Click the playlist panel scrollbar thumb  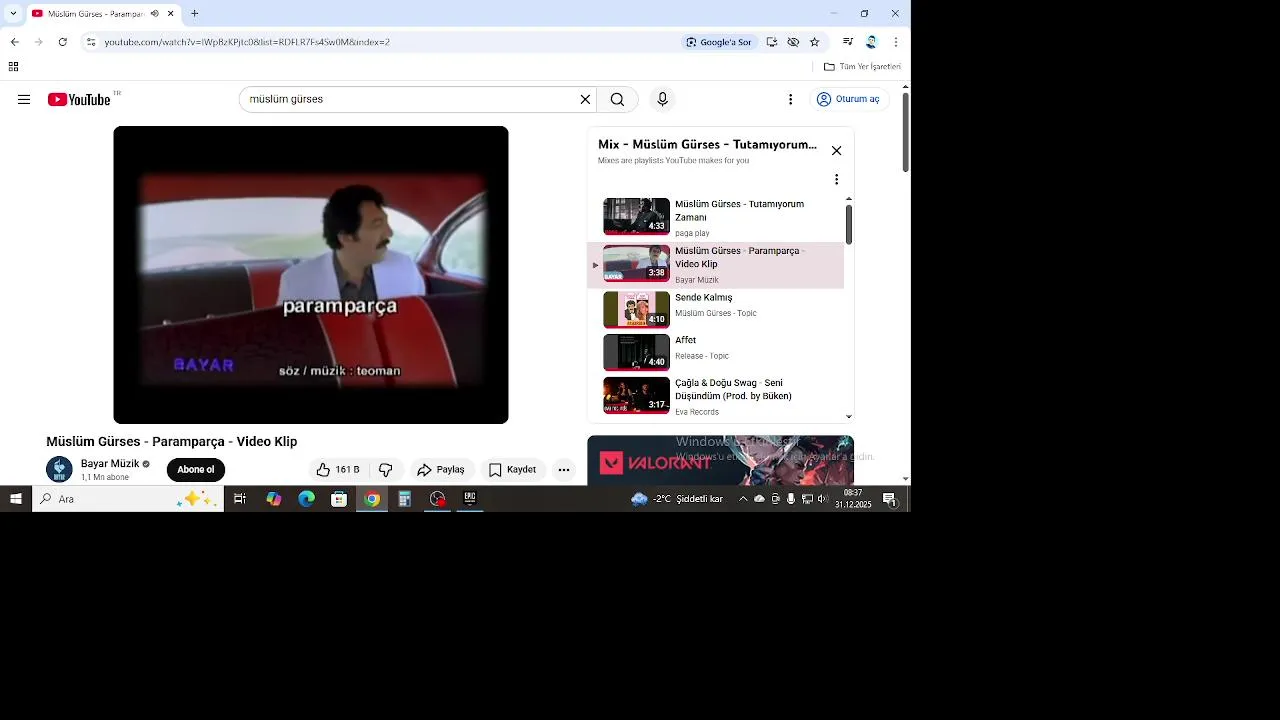pos(849,224)
